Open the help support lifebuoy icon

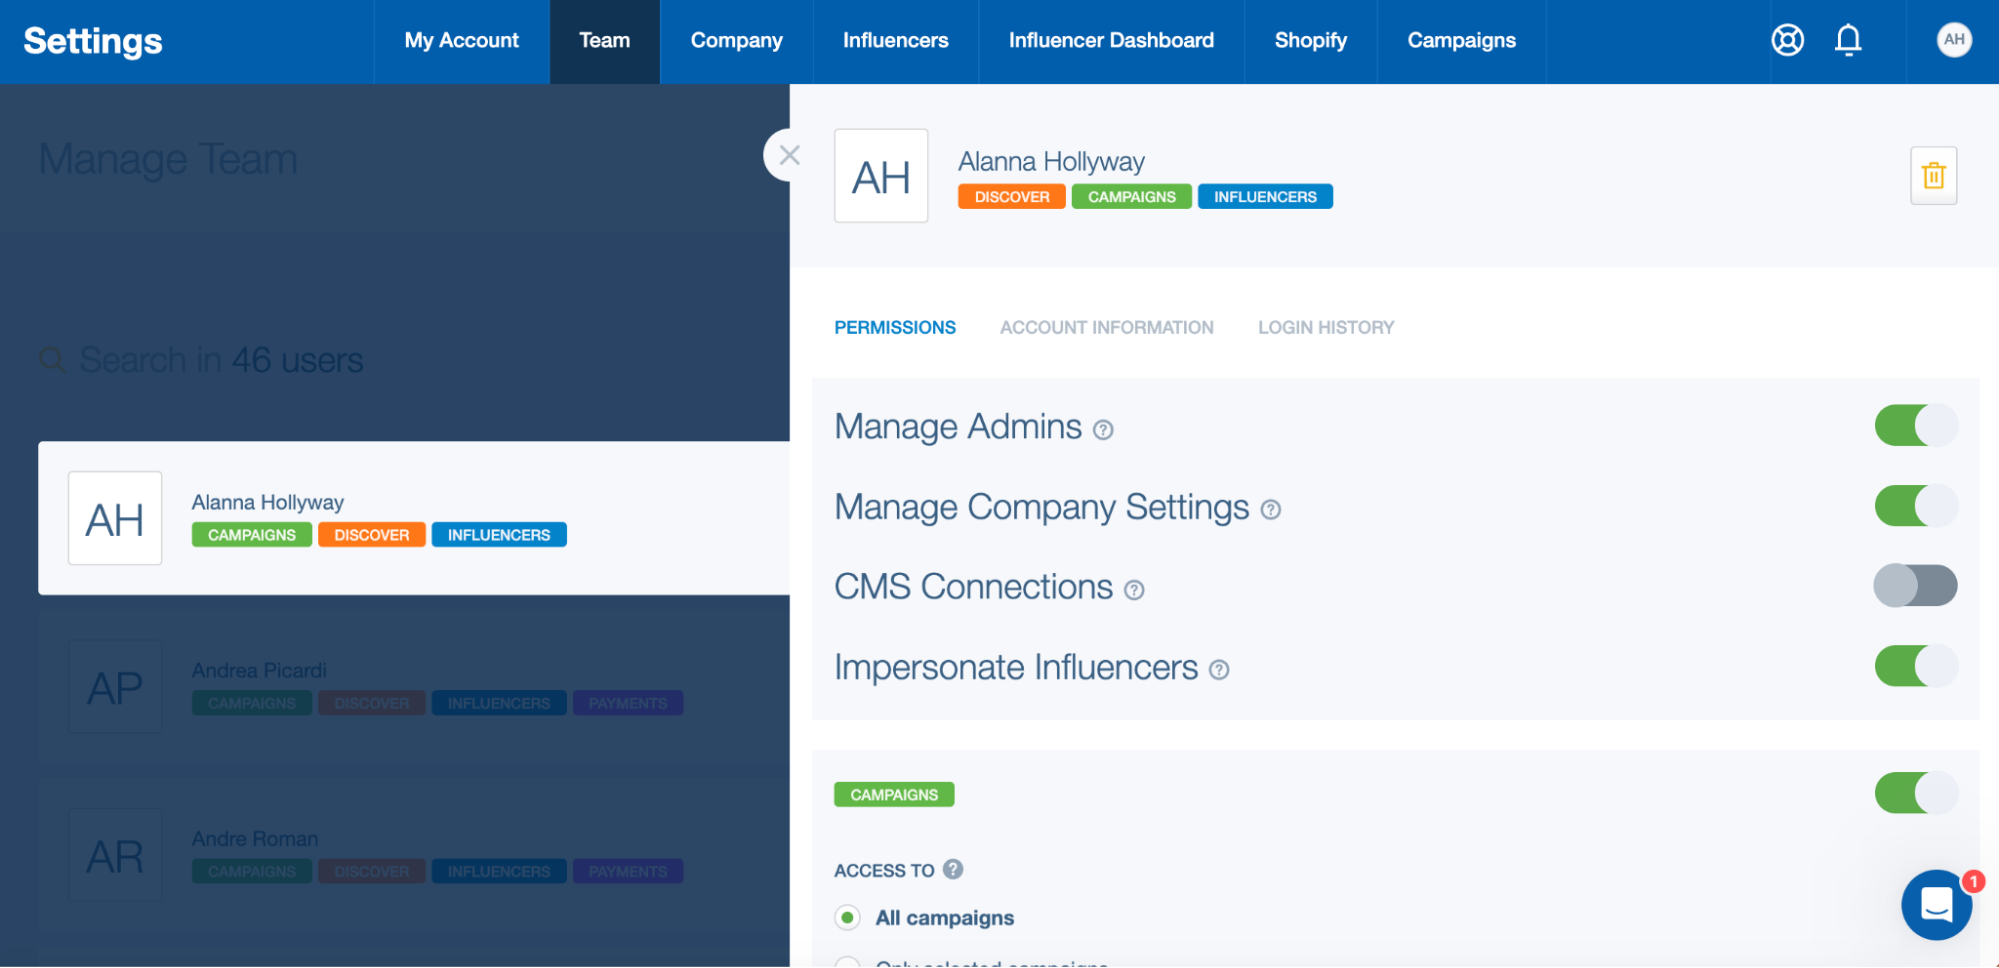[1787, 41]
